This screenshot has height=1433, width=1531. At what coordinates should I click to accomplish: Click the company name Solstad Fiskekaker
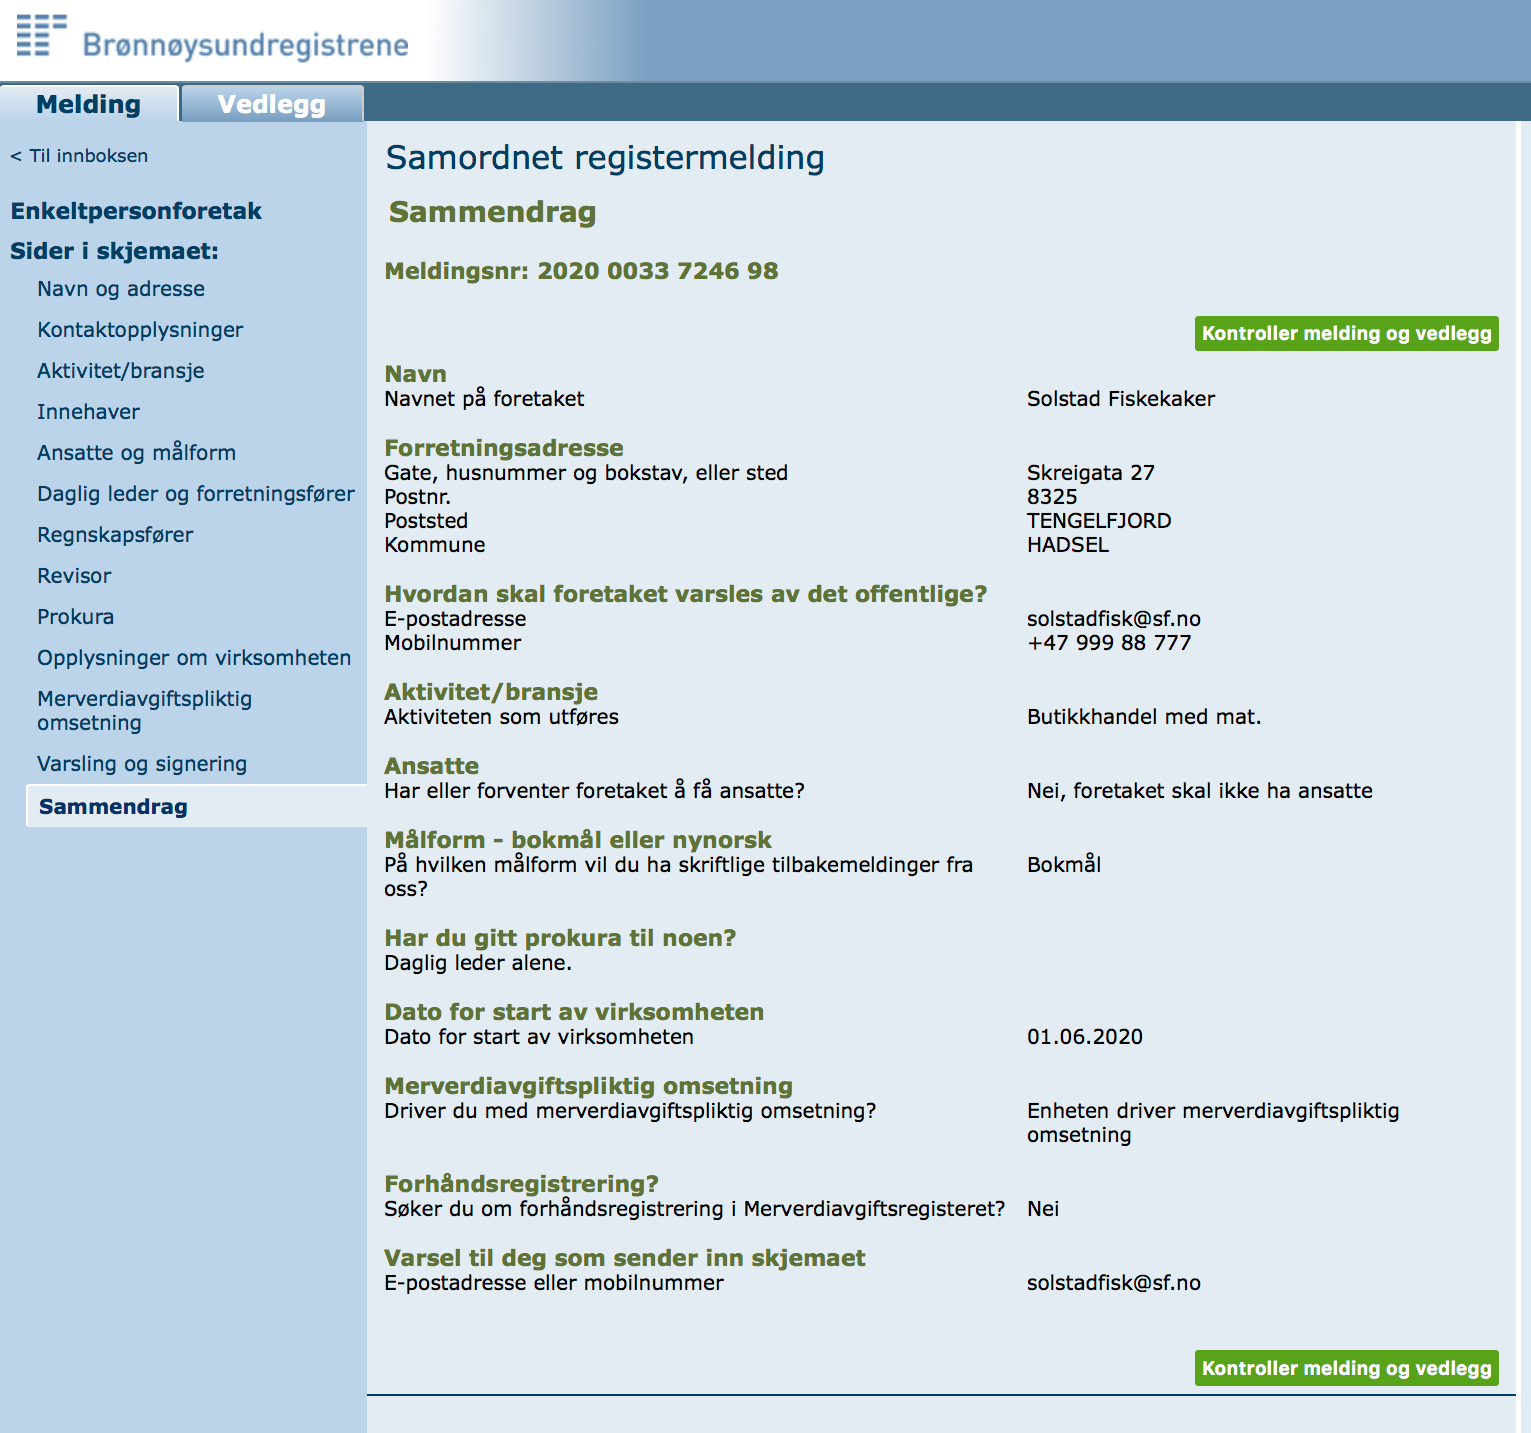coord(1121,399)
